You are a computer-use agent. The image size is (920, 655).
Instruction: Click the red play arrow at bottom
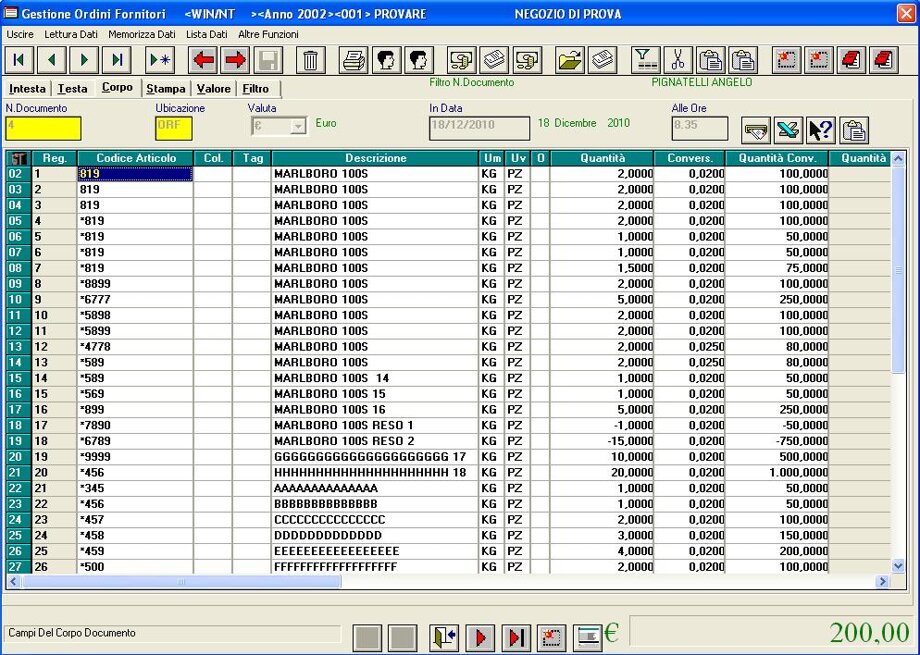tap(480, 637)
